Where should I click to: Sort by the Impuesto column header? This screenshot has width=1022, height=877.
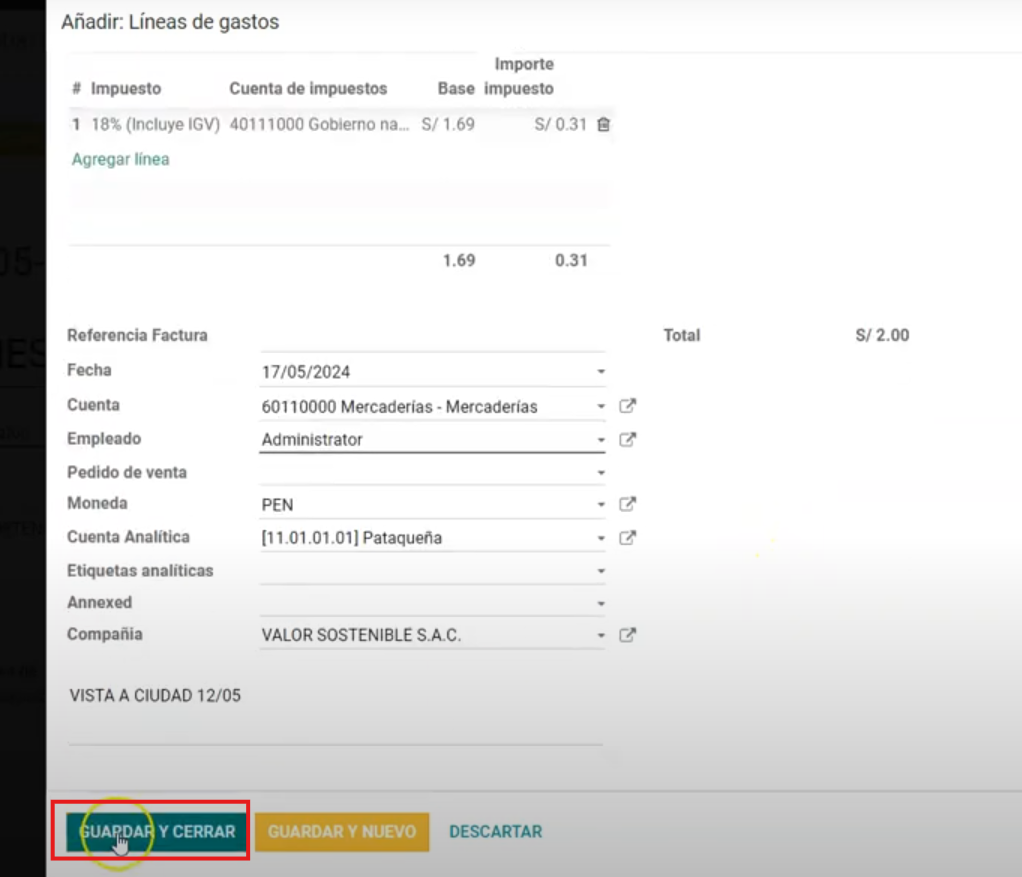point(125,88)
